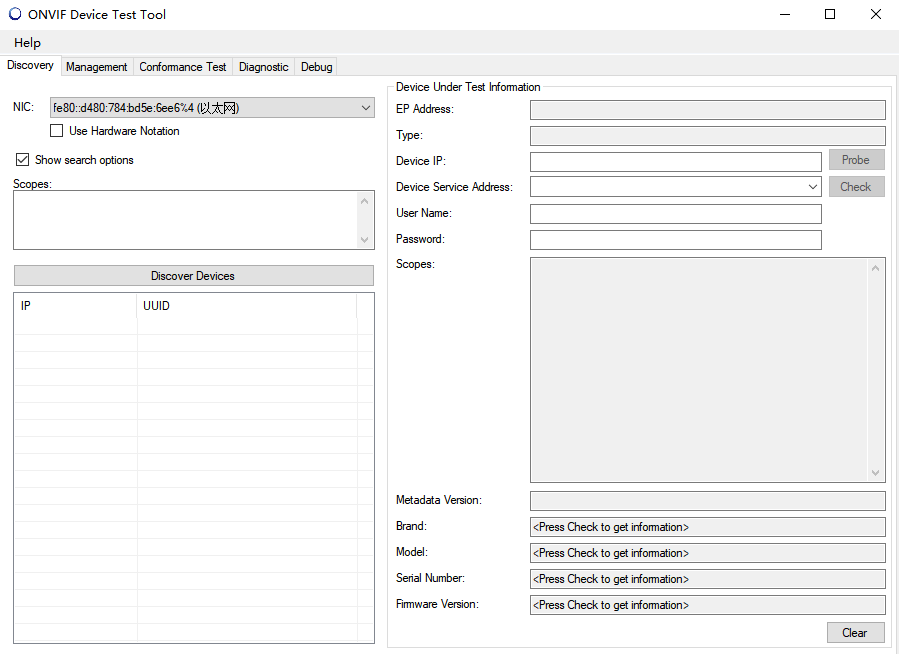This screenshot has width=899, height=654.
Task: Enable Use Hardware Notation checkbox
Action: (x=57, y=131)
